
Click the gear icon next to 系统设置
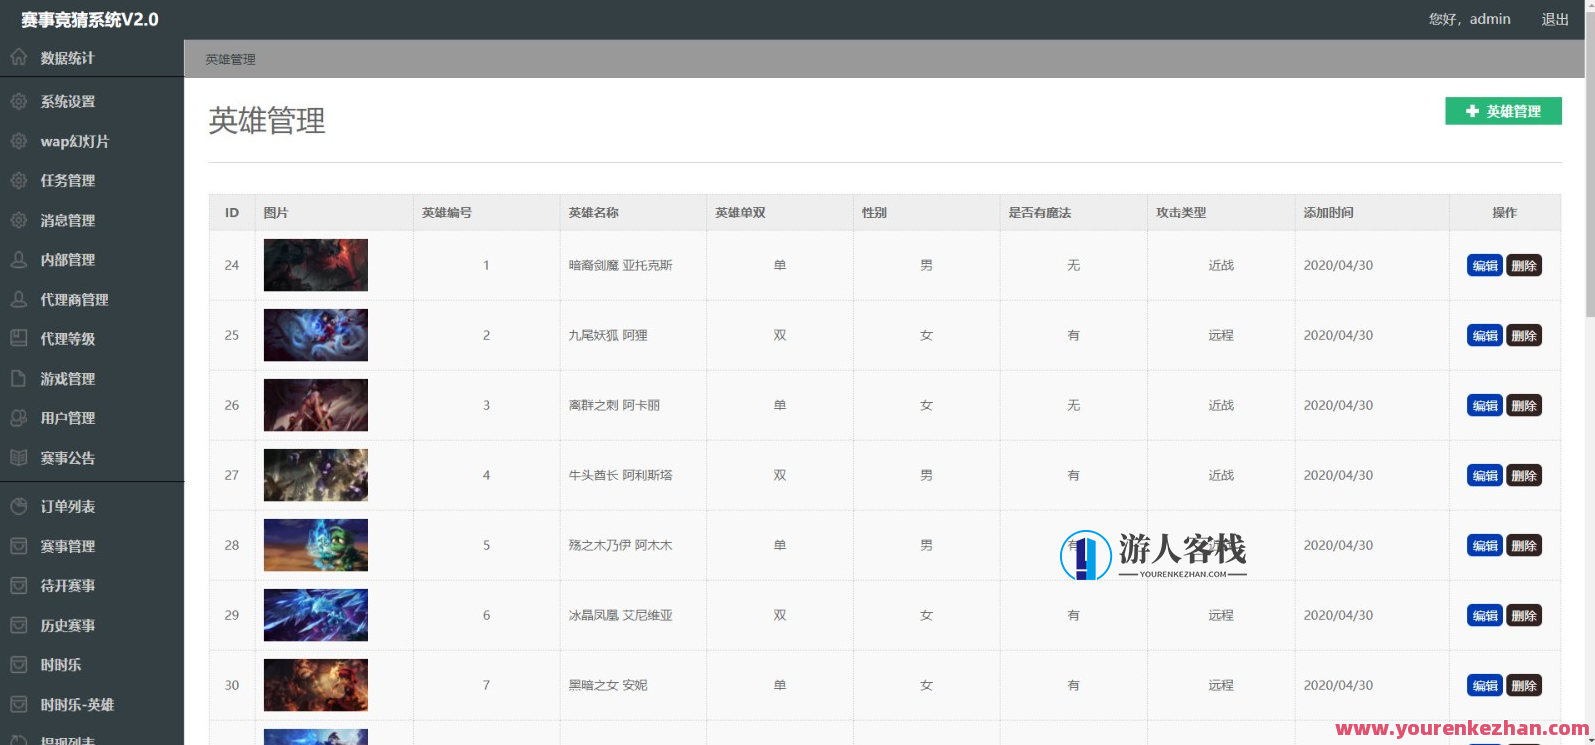click(19, 101)
